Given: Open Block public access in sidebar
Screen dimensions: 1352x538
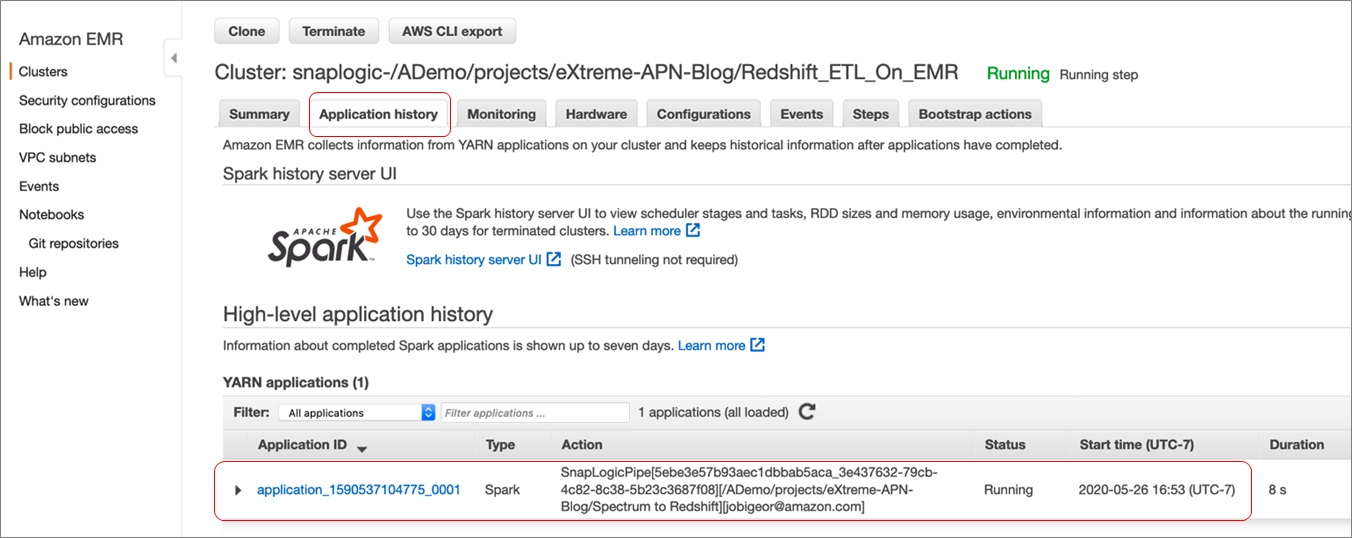Looking at the screenshot, I should (78, 129).
